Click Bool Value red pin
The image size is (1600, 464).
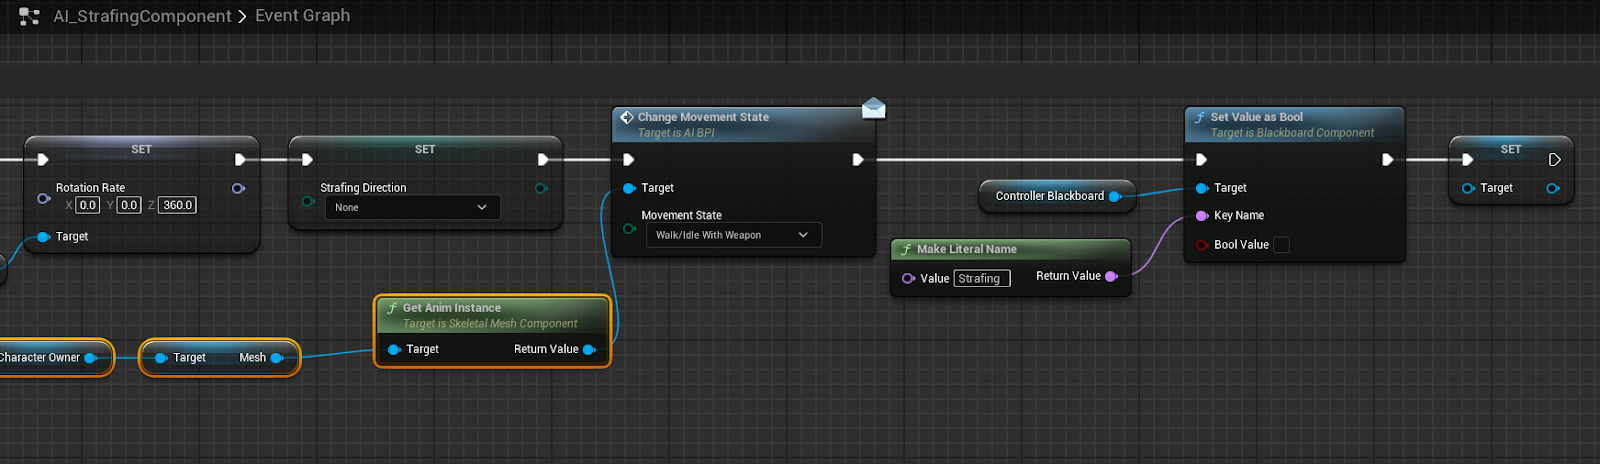[x=1202, y=245]
